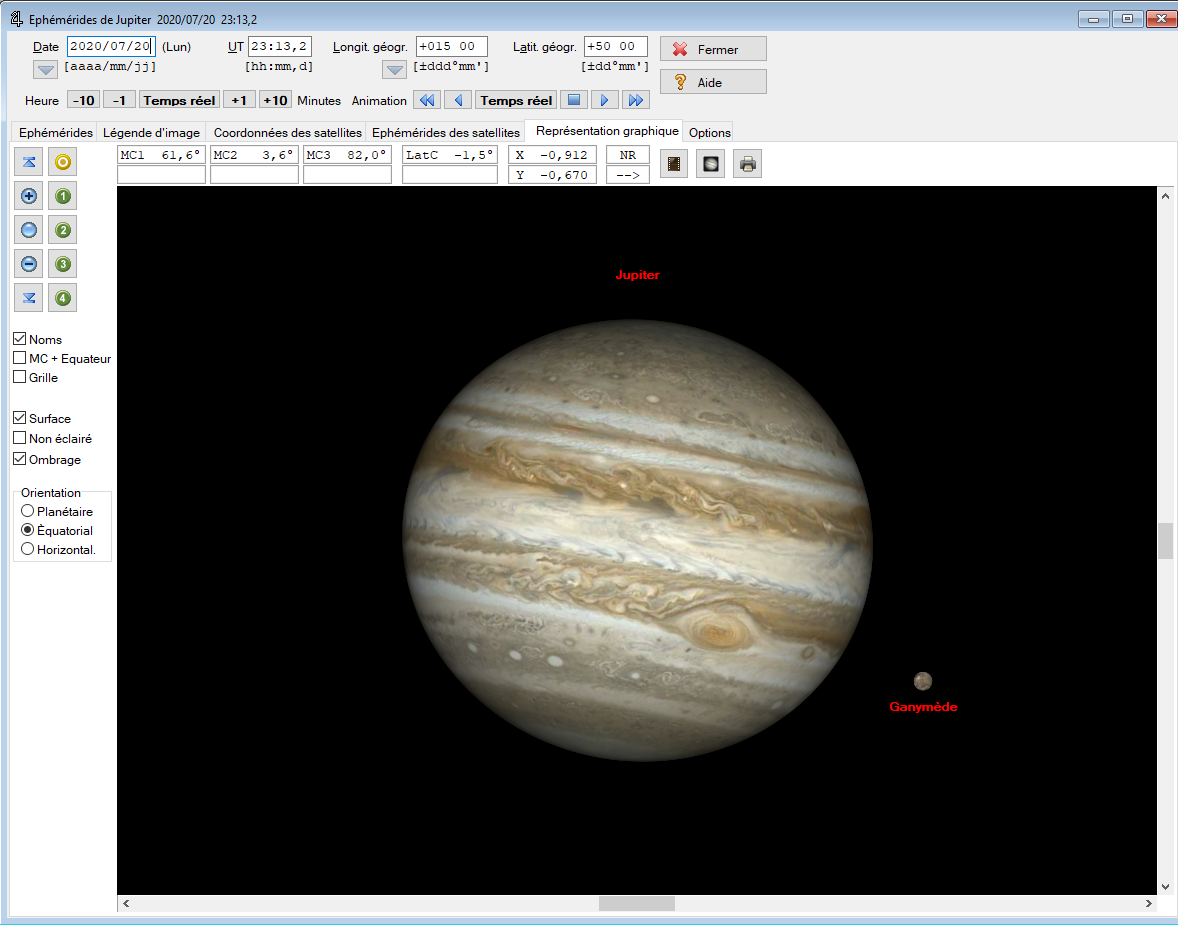The width and height of the screenshot is (1178, 925).
Task: Click the Date input field
Action: (x=111, y=46)
